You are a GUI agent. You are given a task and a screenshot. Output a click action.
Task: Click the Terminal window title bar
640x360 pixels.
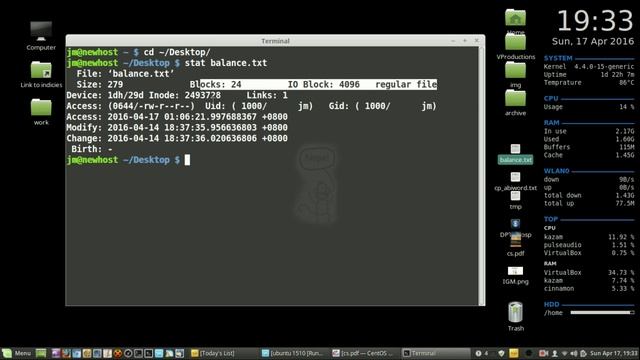point(275,41)
